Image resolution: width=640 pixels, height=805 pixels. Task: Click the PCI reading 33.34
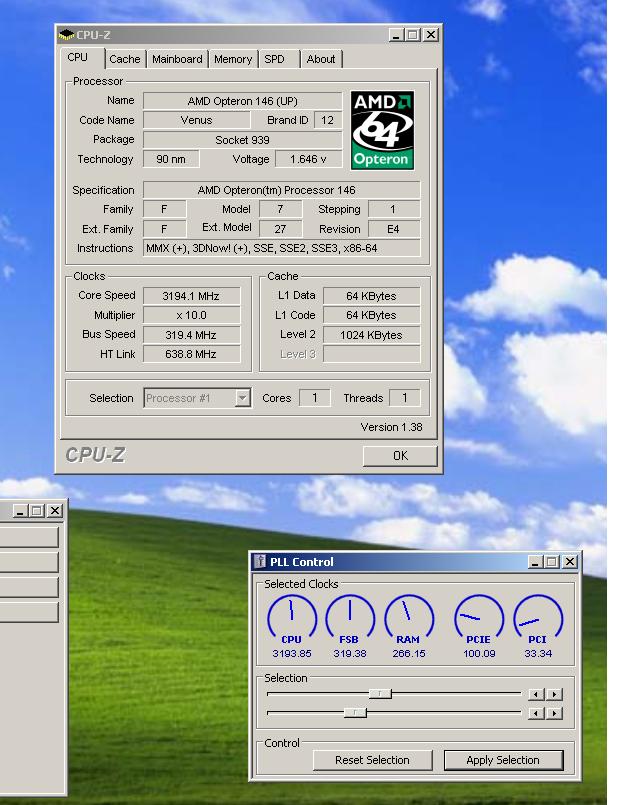click(538, 654)
